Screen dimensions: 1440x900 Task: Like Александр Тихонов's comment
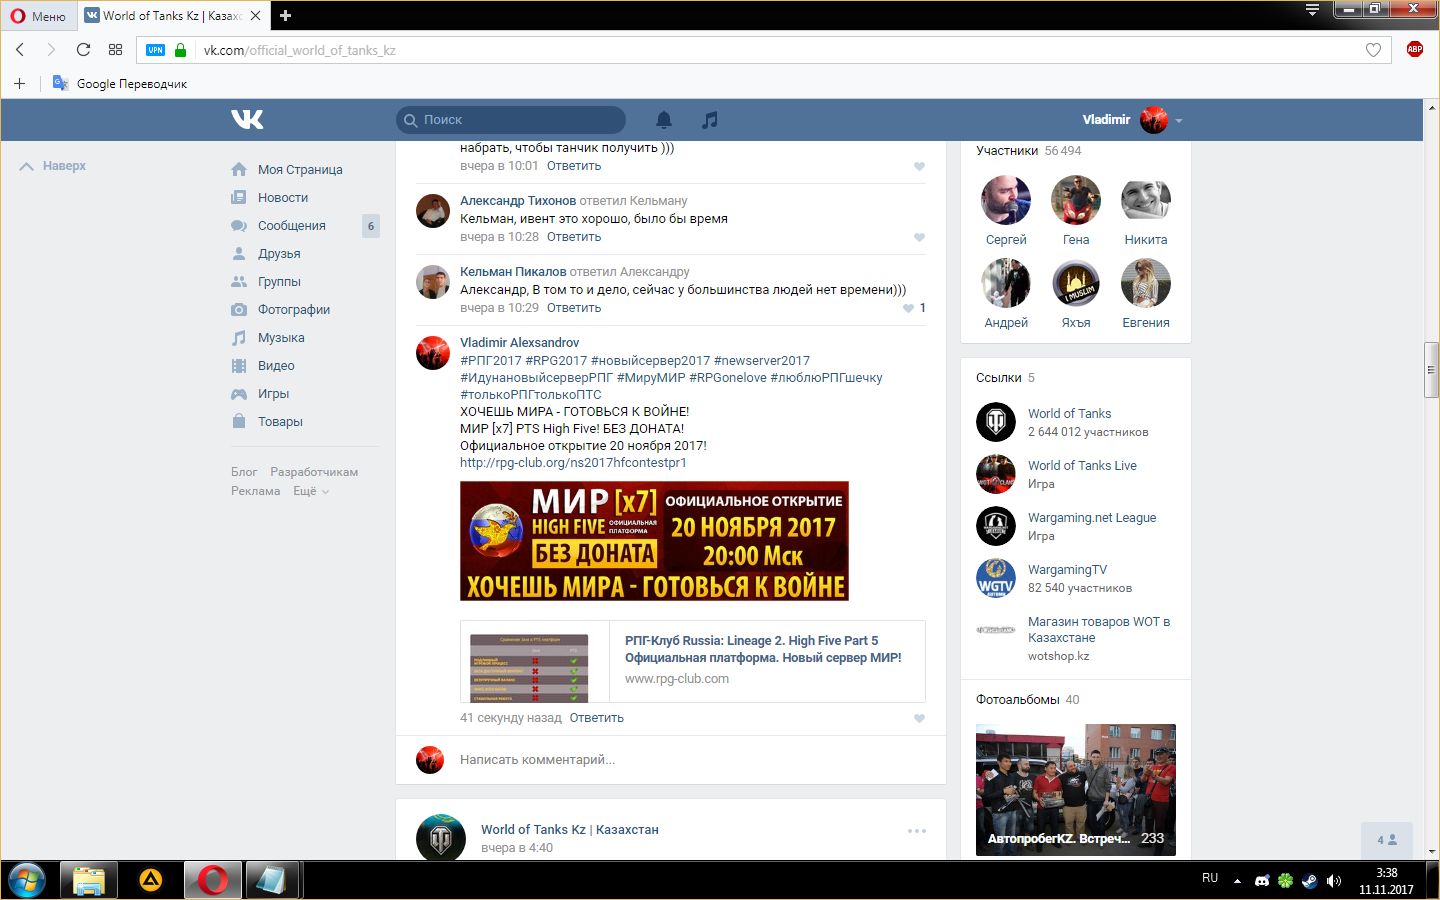click(919, 237)
